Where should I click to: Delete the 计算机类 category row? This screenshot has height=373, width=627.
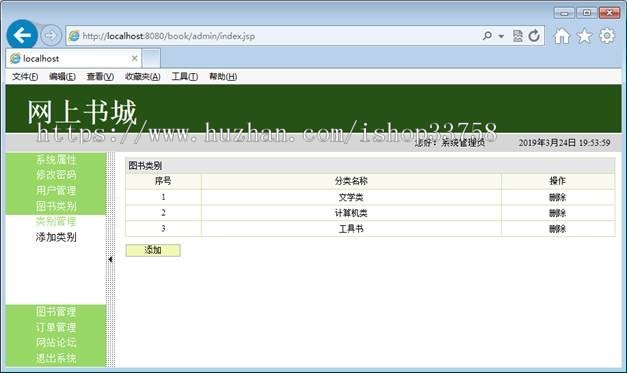557,213
